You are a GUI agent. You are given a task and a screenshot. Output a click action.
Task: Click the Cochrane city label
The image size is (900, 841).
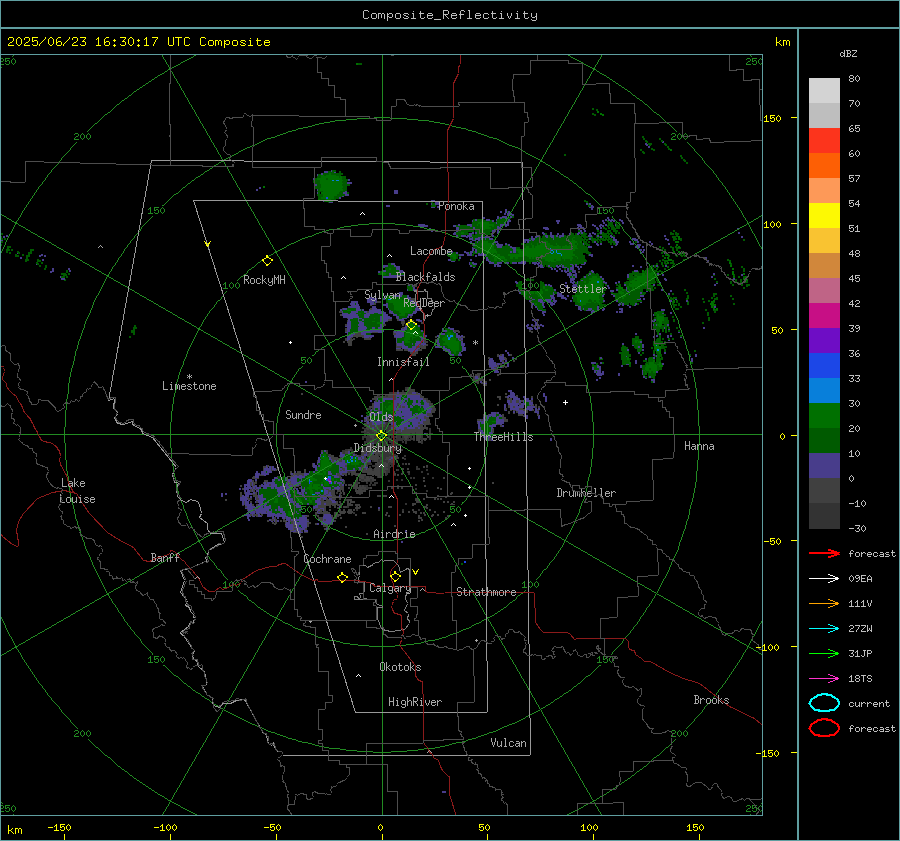[327, 559]
